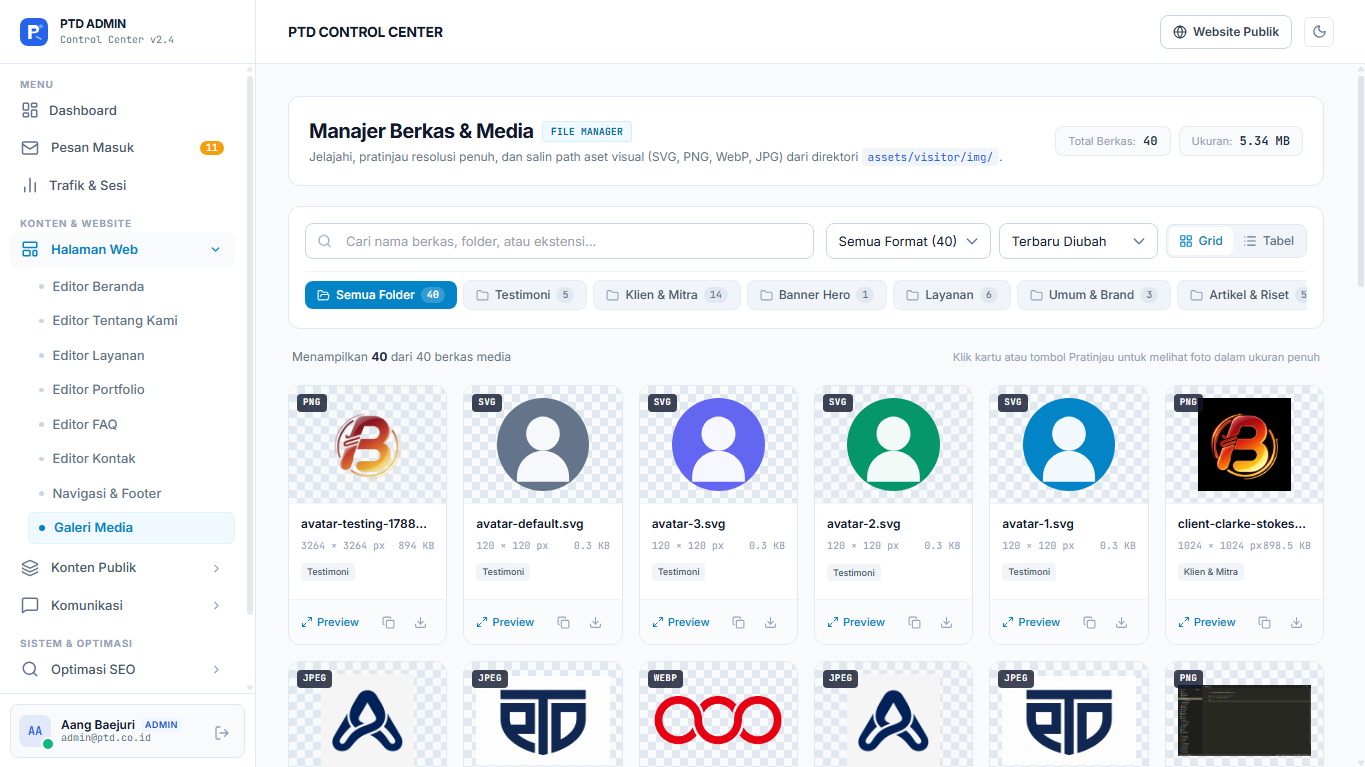This screenshot has width=1365, height=767.
Task: Click the AA user avatar
Action: [35, 731]
